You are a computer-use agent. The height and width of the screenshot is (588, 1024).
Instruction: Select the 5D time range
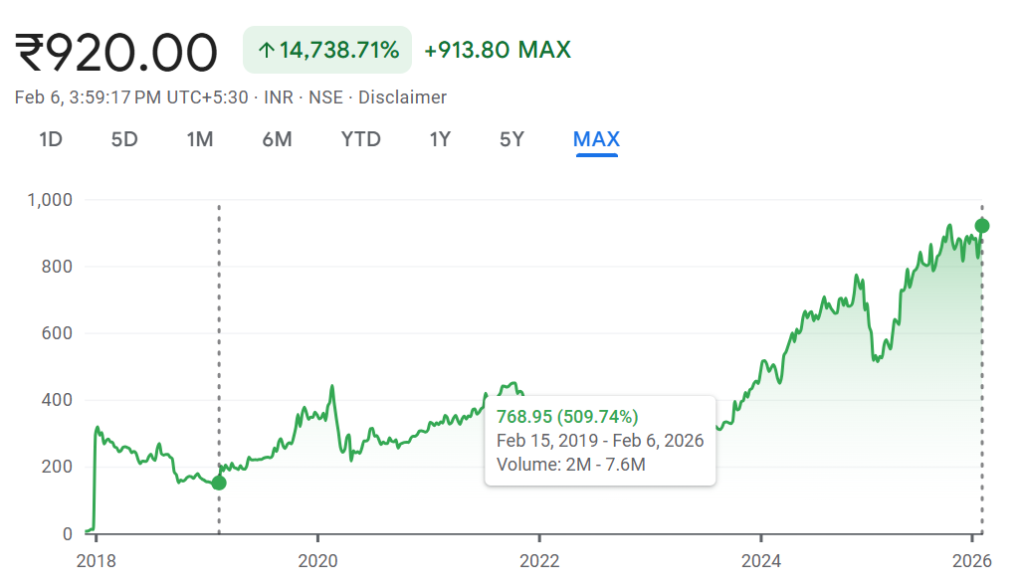point(124,139)
